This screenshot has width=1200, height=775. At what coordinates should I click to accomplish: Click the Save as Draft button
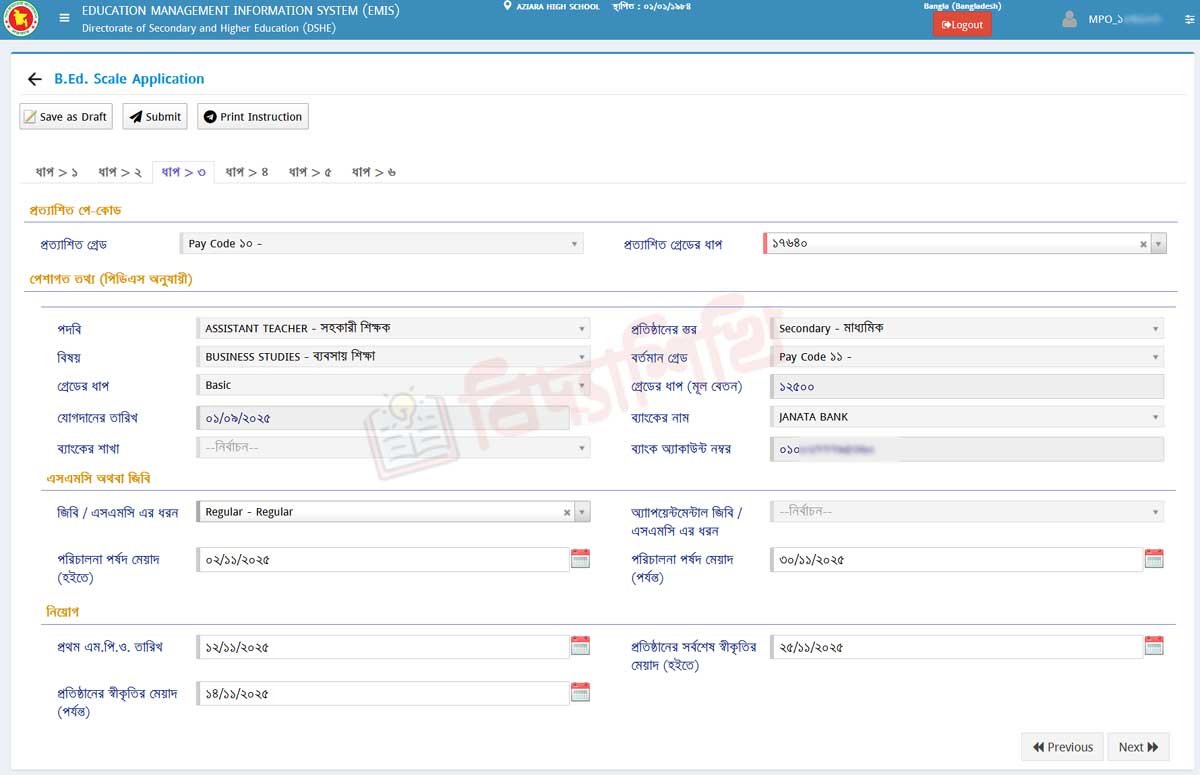65,117
